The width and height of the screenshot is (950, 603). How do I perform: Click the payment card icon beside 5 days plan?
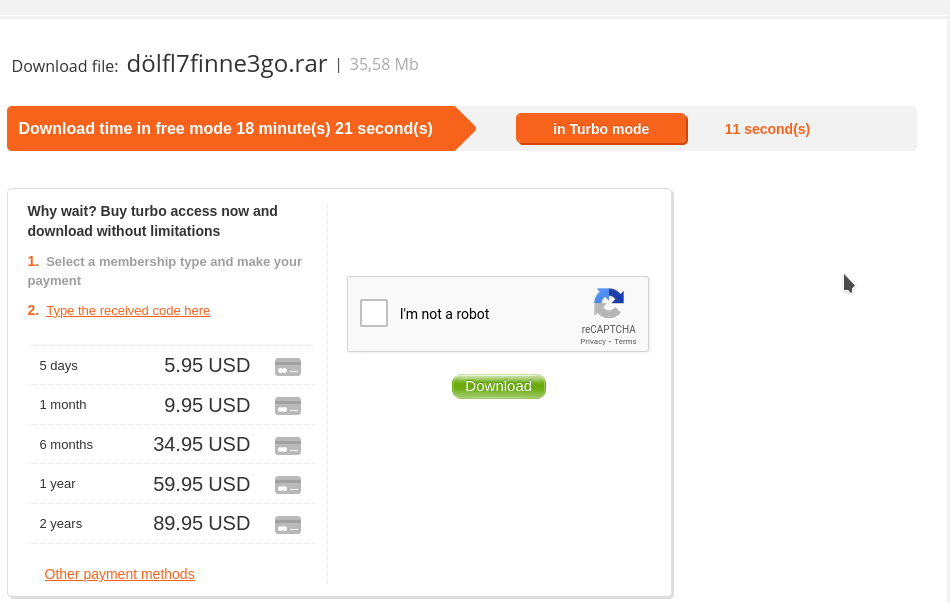click(x=288, y=367)
